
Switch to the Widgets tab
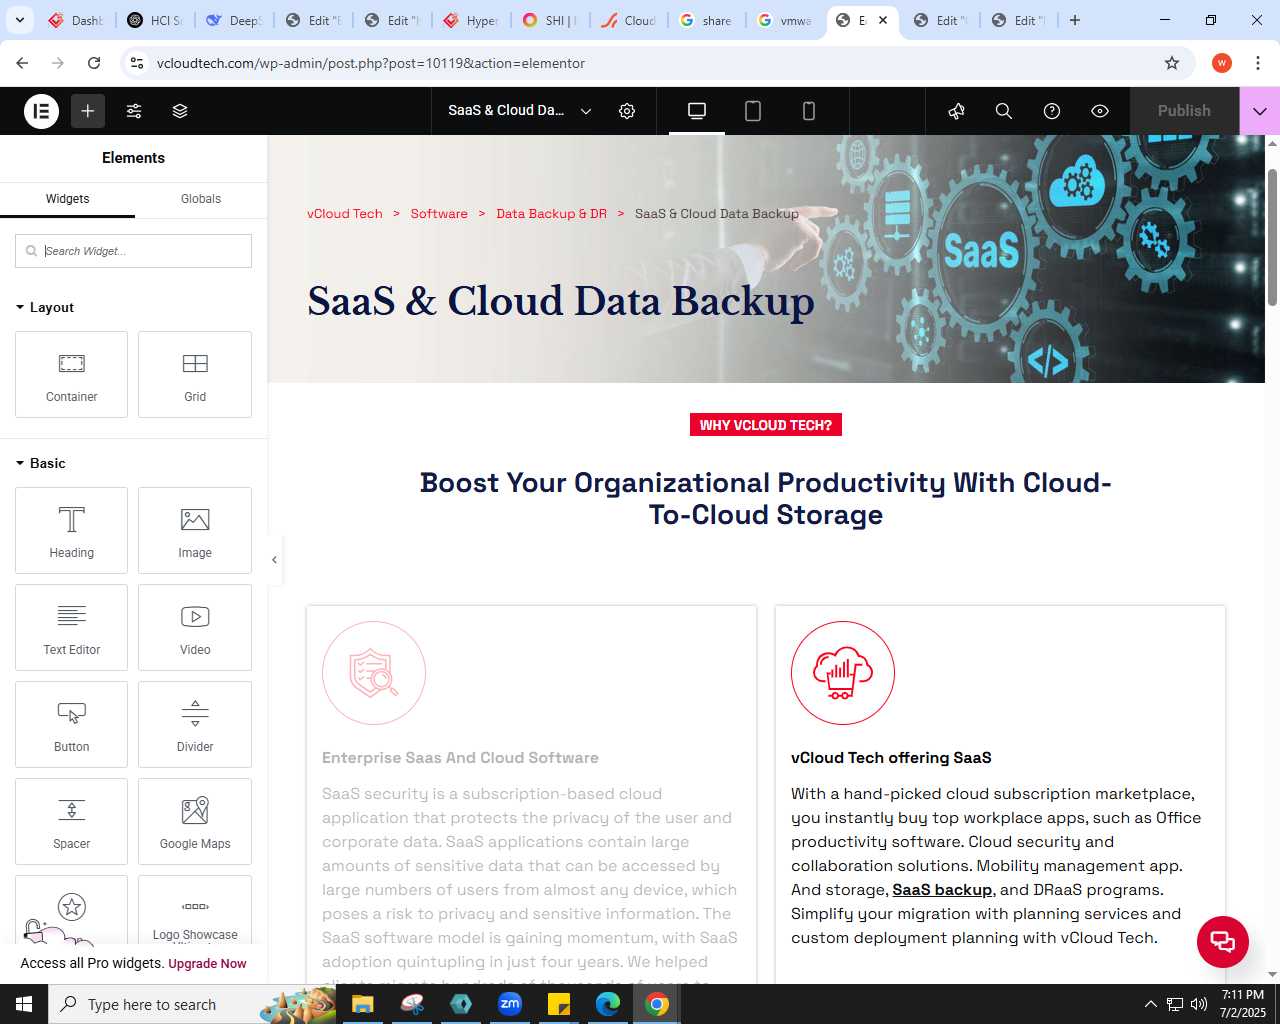point(67,199)
